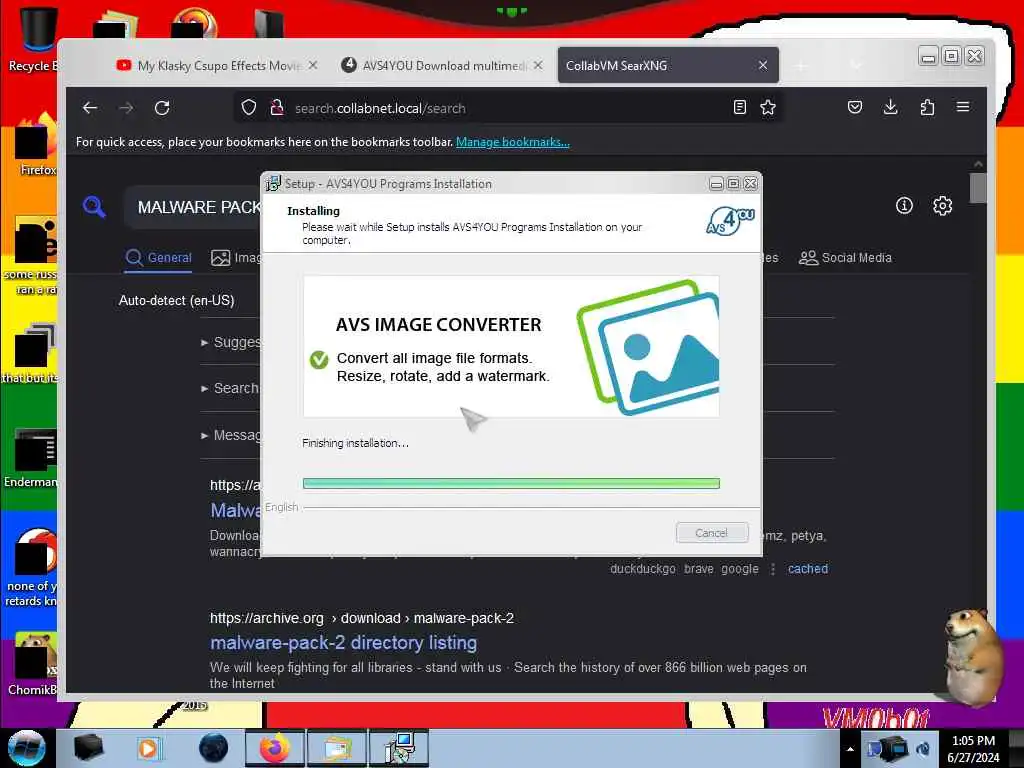Open Auto-detect (en-US) language dropdown
The width and height of the screenshot is (1024, 768).
coord(176,300)
